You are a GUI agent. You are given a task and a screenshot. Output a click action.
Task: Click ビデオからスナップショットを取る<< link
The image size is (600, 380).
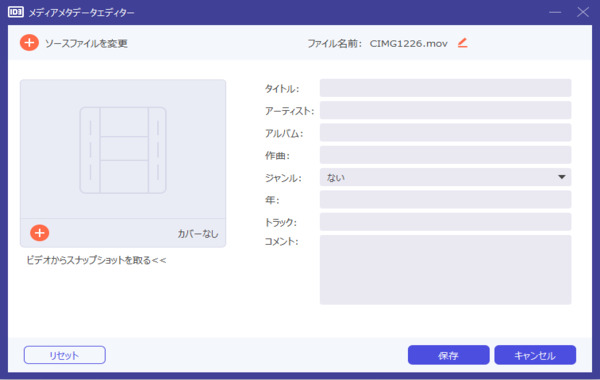click(x=96, y=260)
